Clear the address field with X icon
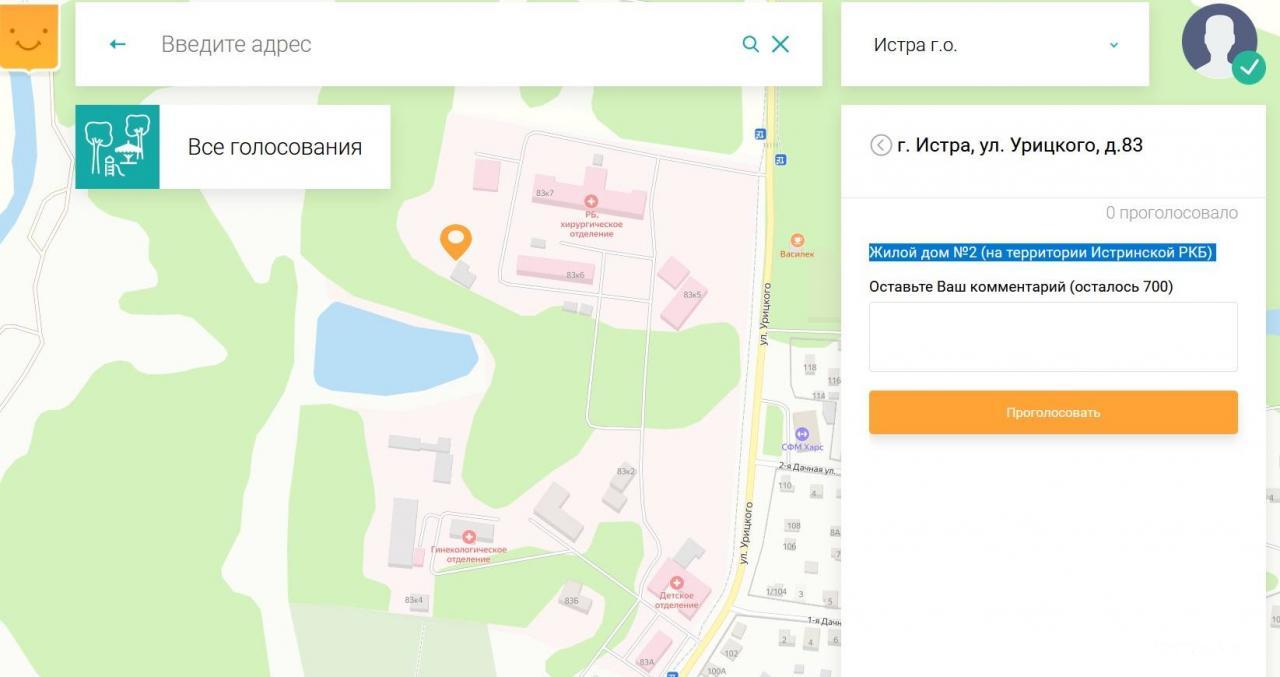 (780, 44)
